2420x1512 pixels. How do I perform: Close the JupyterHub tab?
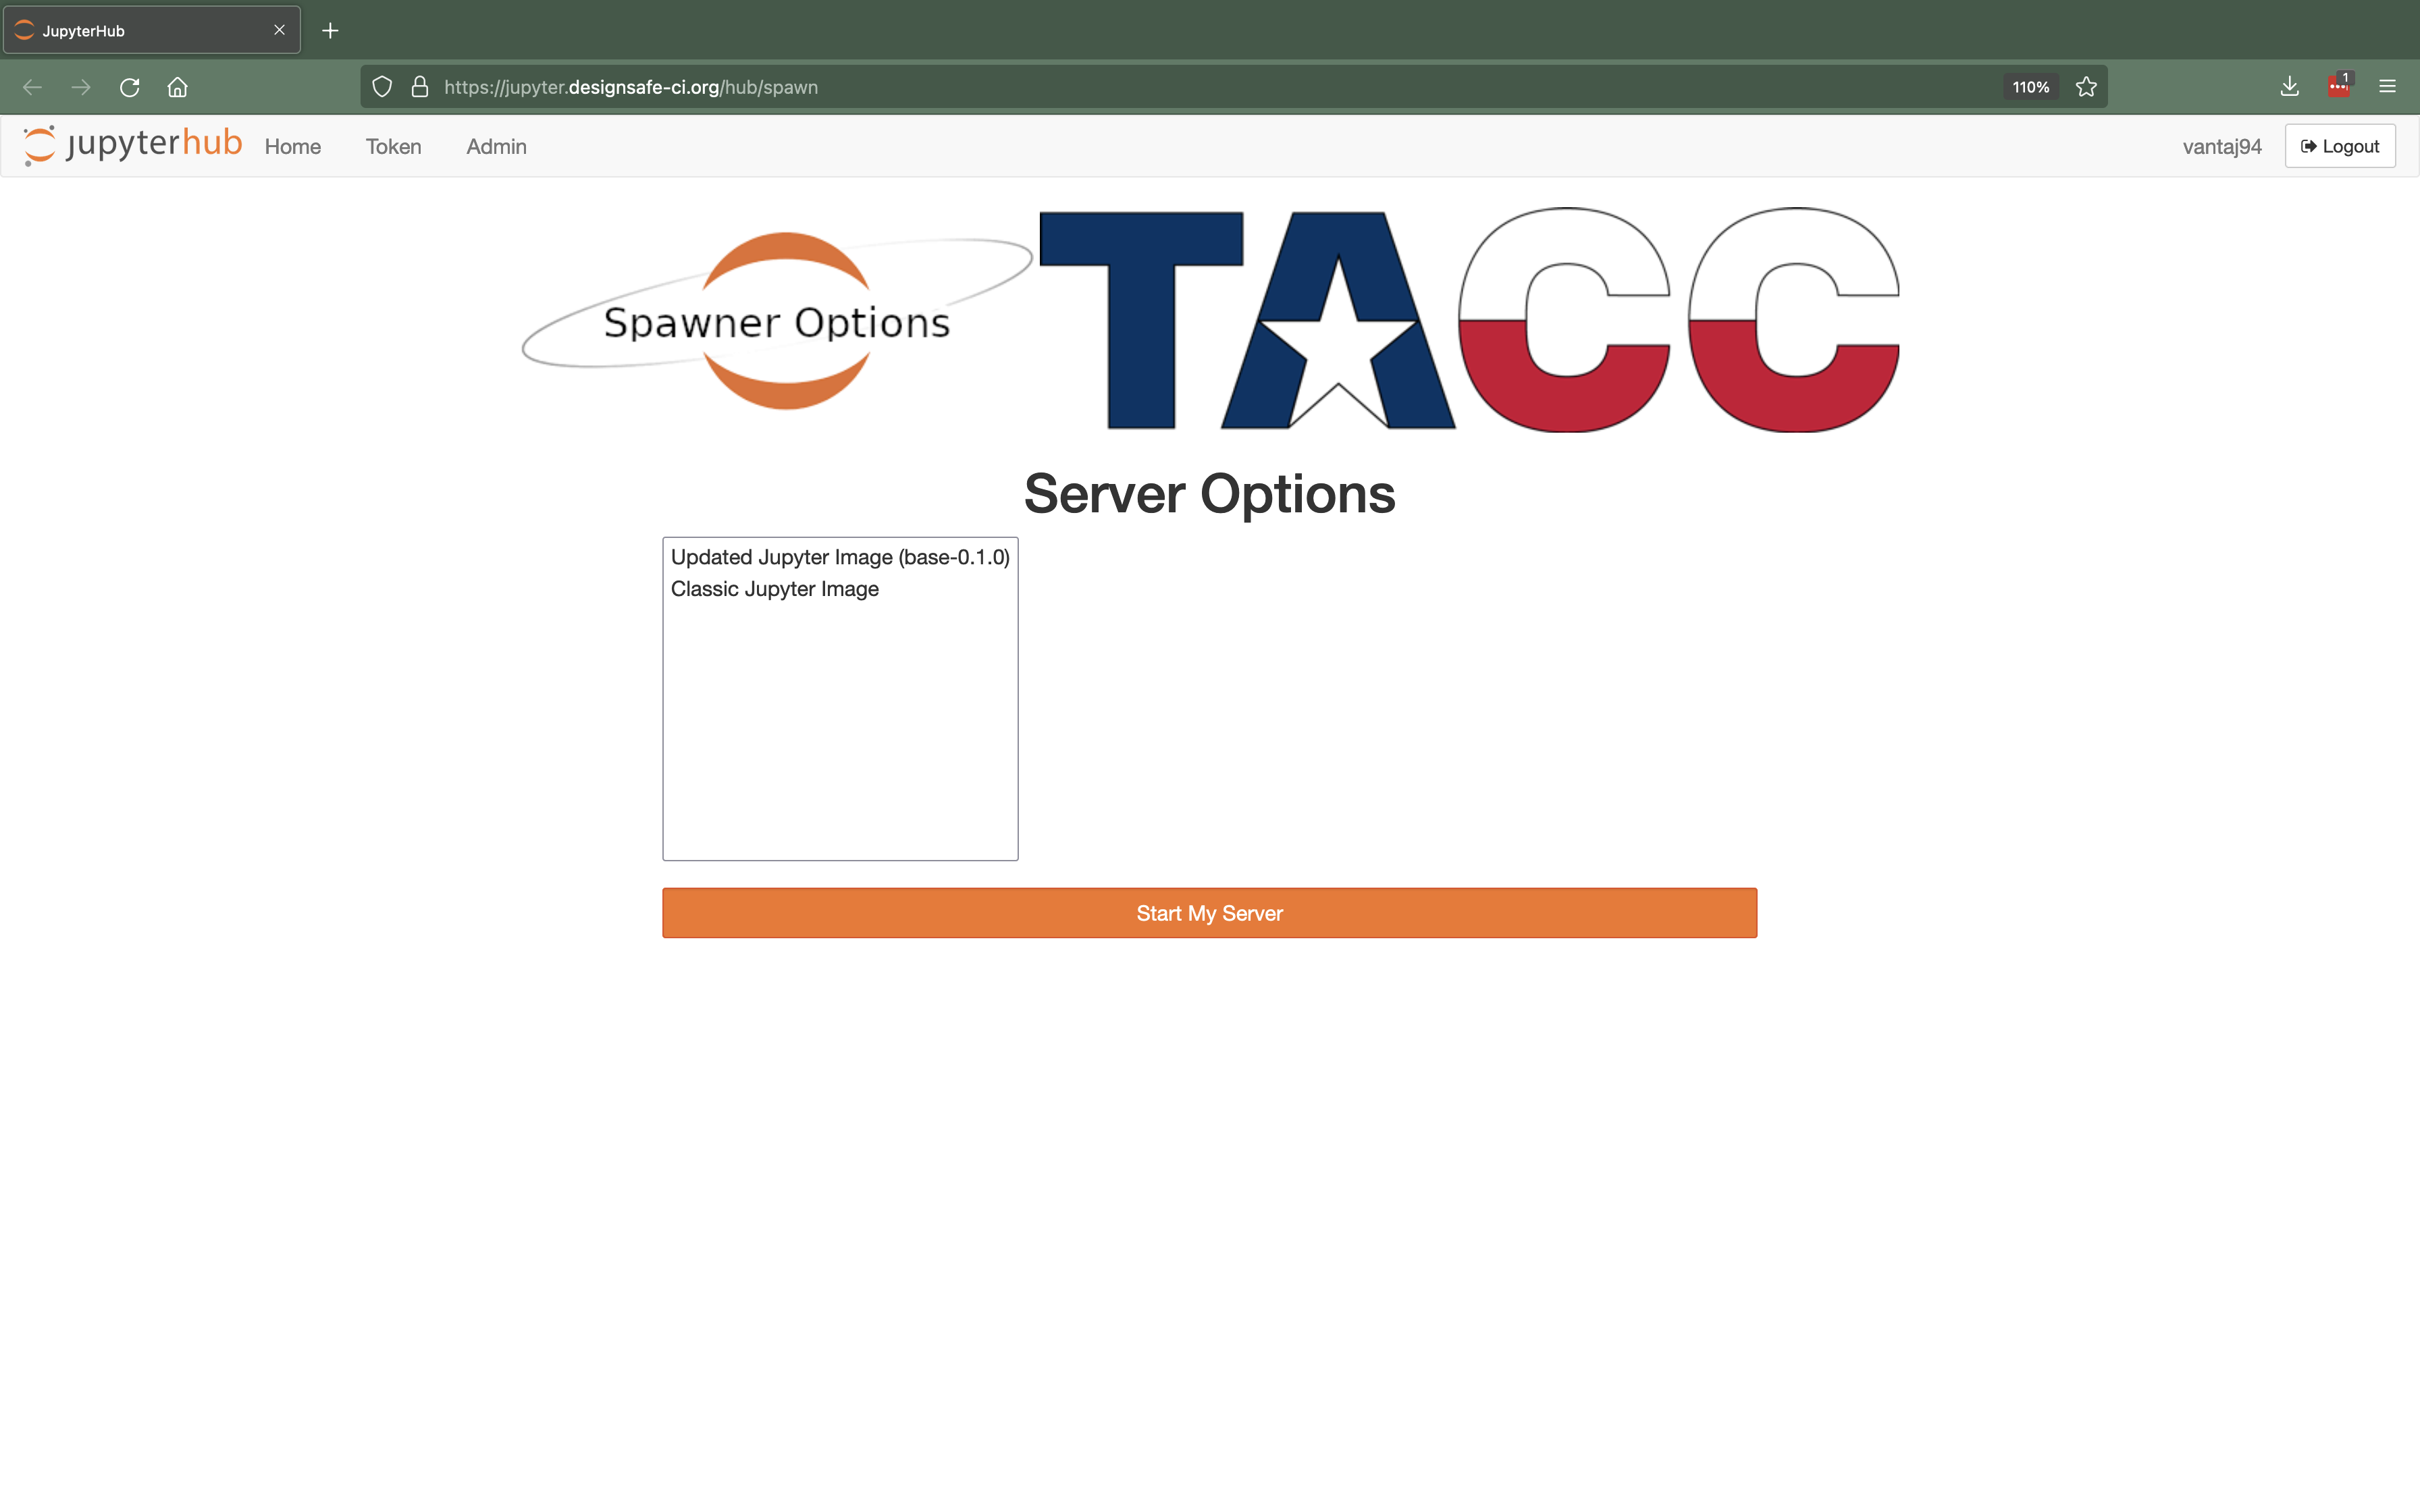pyautogui.click(x=279, y=30)
